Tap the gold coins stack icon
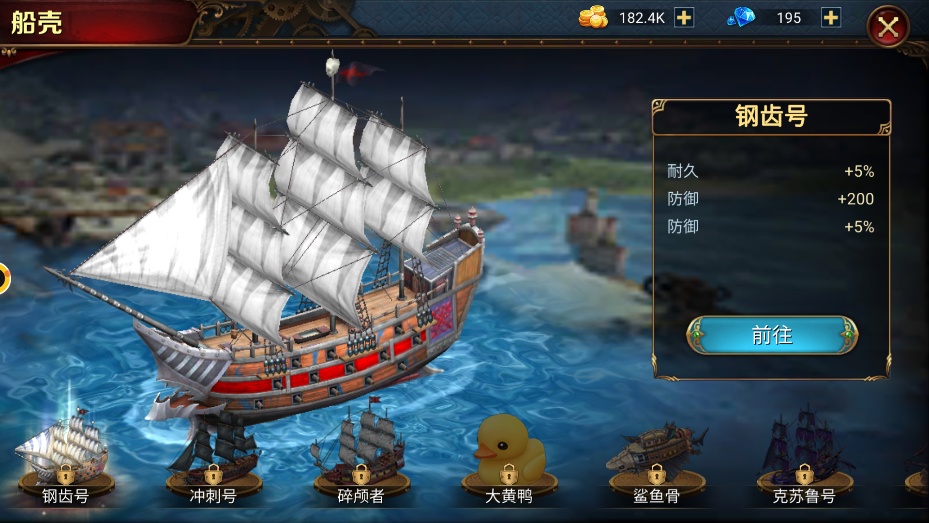 click(x=593, y=17)
